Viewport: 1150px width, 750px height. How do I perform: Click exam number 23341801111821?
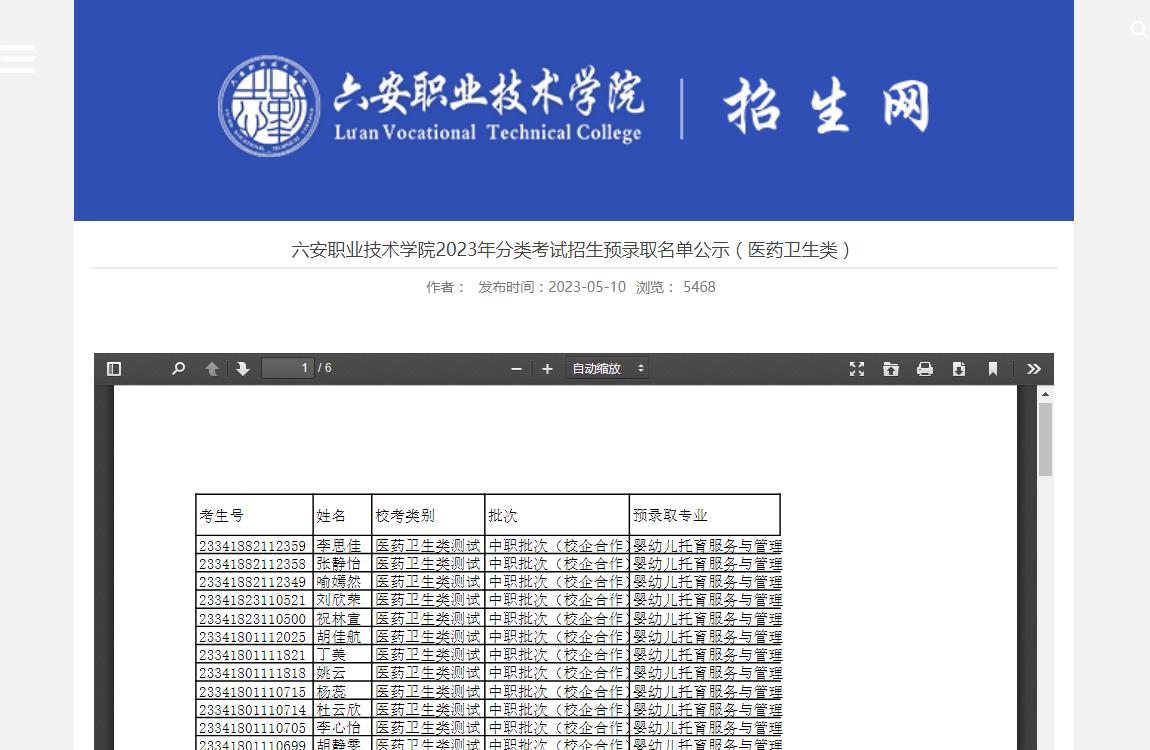click(x=252, y=655)
